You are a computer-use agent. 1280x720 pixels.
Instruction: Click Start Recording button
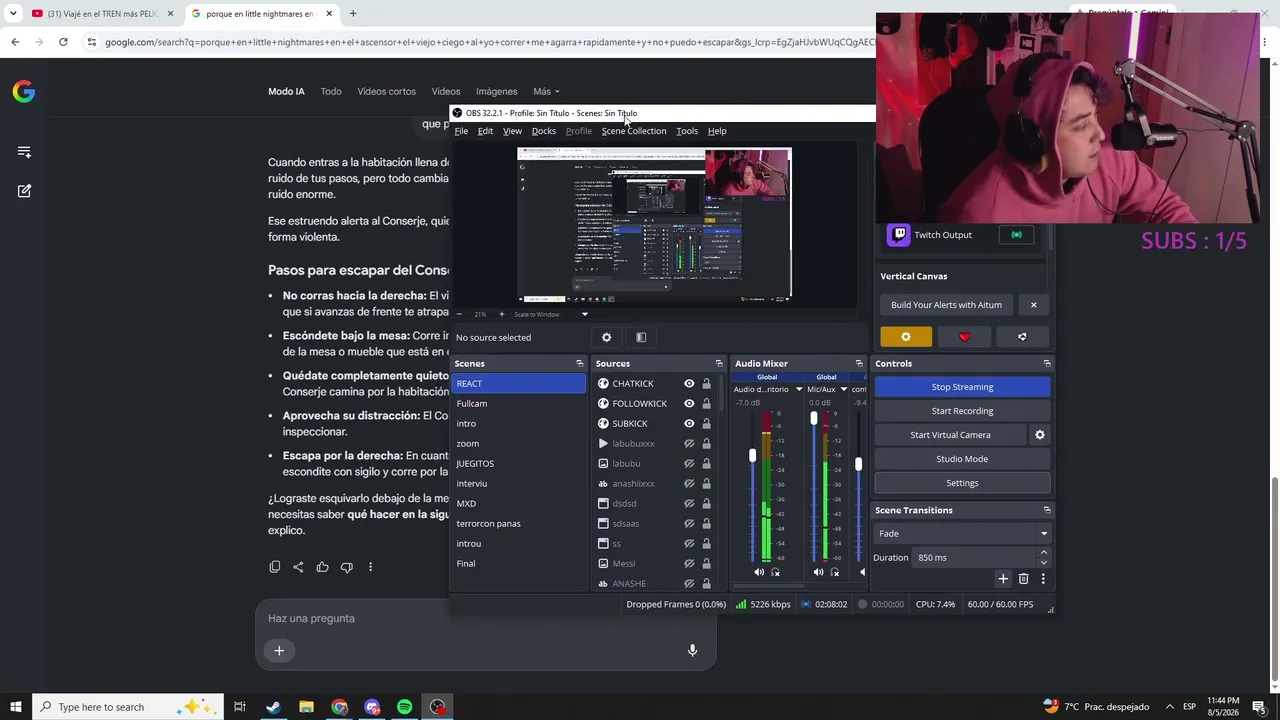pyautogui.click(x=962, y=411)
